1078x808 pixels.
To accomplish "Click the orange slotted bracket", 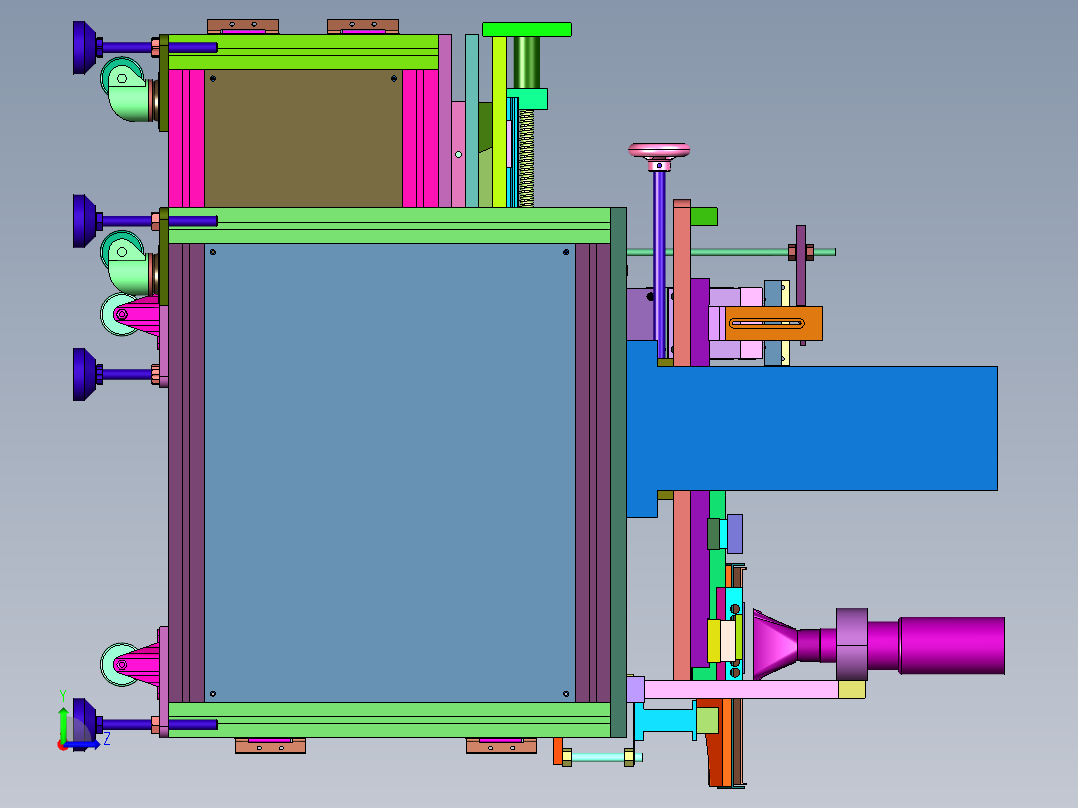I will point(773,323).
